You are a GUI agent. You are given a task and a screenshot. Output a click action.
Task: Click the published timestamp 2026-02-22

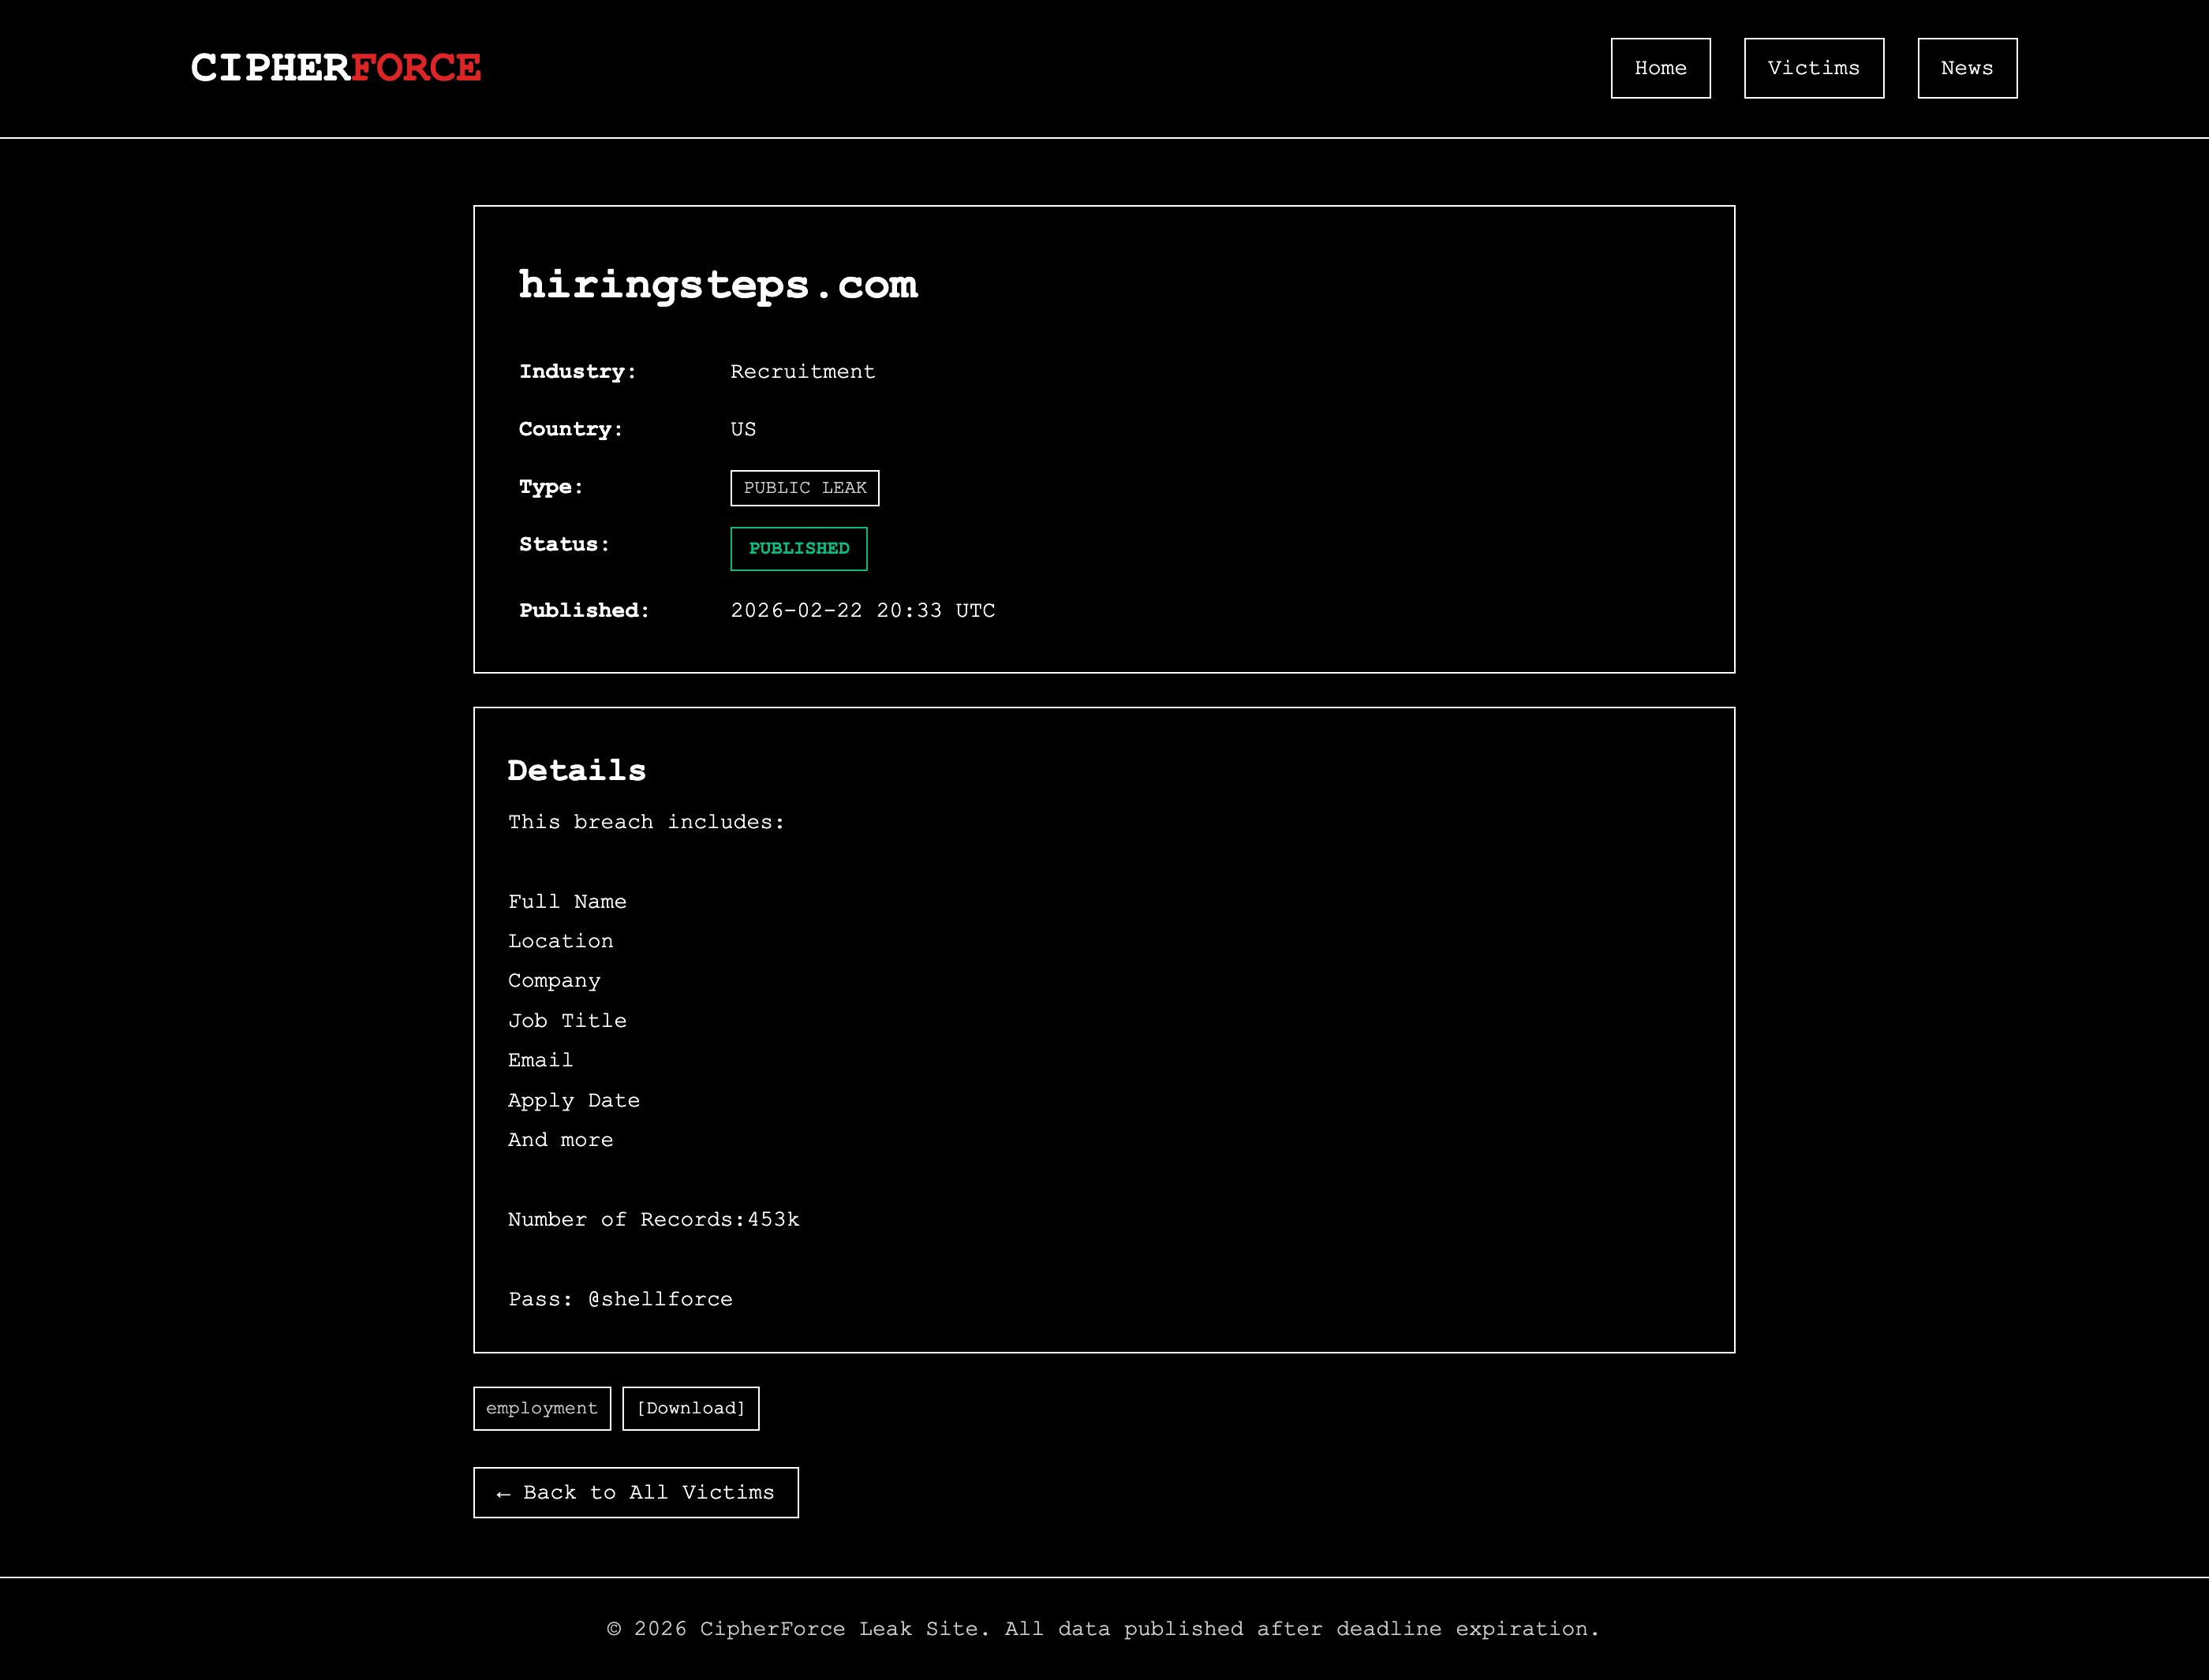coord(862,610)
